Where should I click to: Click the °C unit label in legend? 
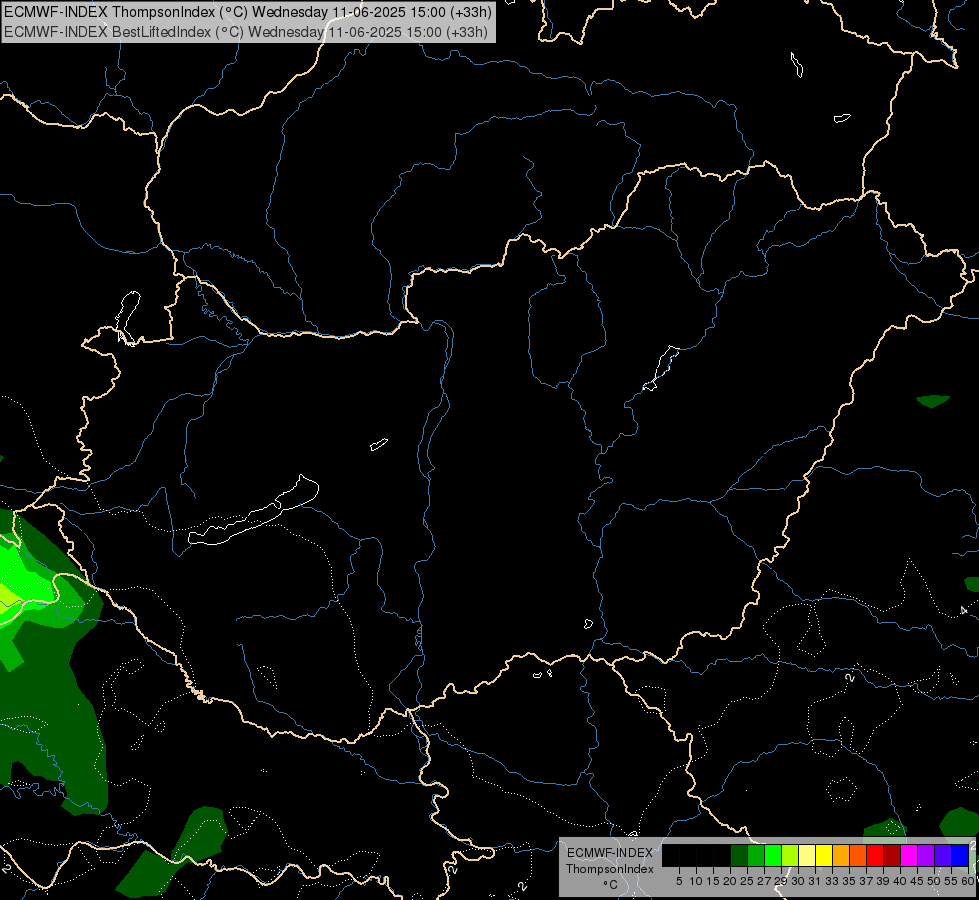click(x=611, y=884)
